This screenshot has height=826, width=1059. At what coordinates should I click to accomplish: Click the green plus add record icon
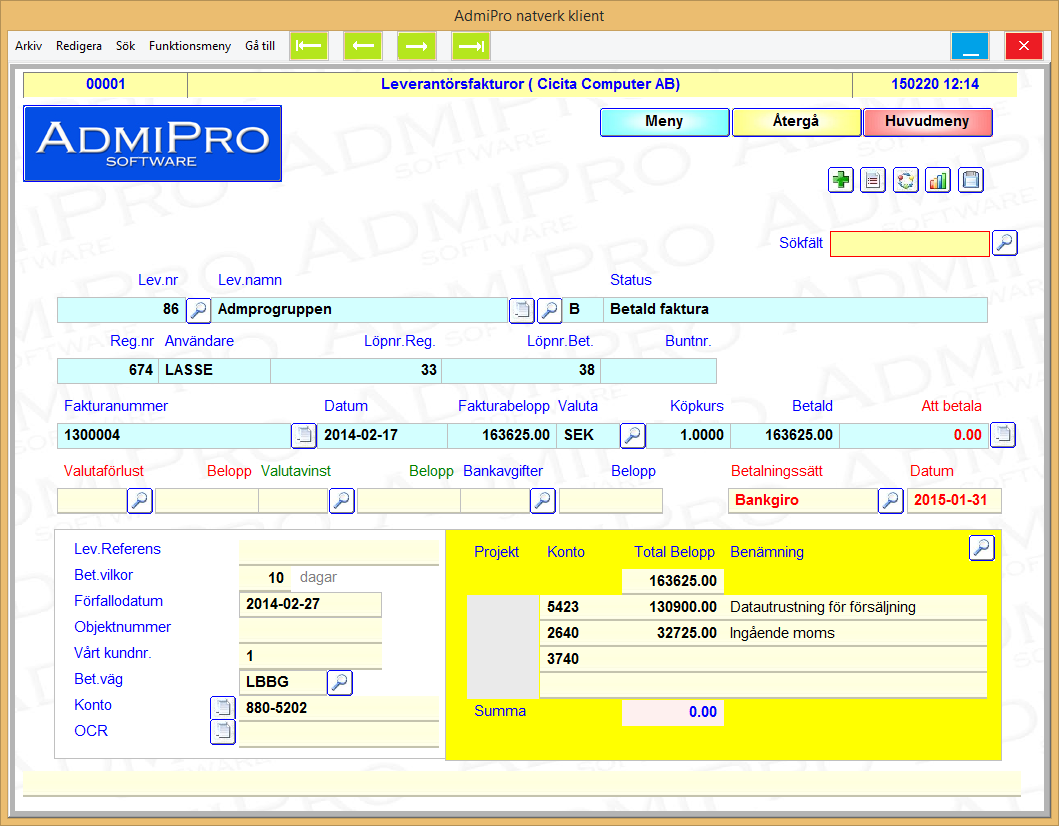point(841,181)
